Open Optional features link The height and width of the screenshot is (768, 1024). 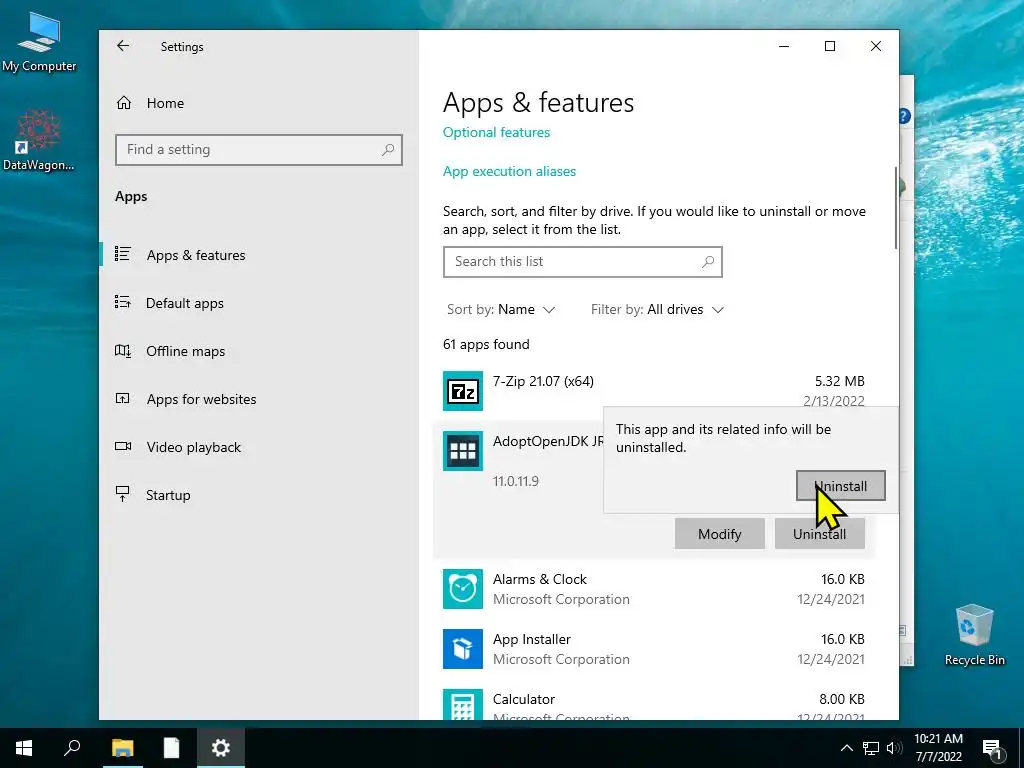(496, 133)
